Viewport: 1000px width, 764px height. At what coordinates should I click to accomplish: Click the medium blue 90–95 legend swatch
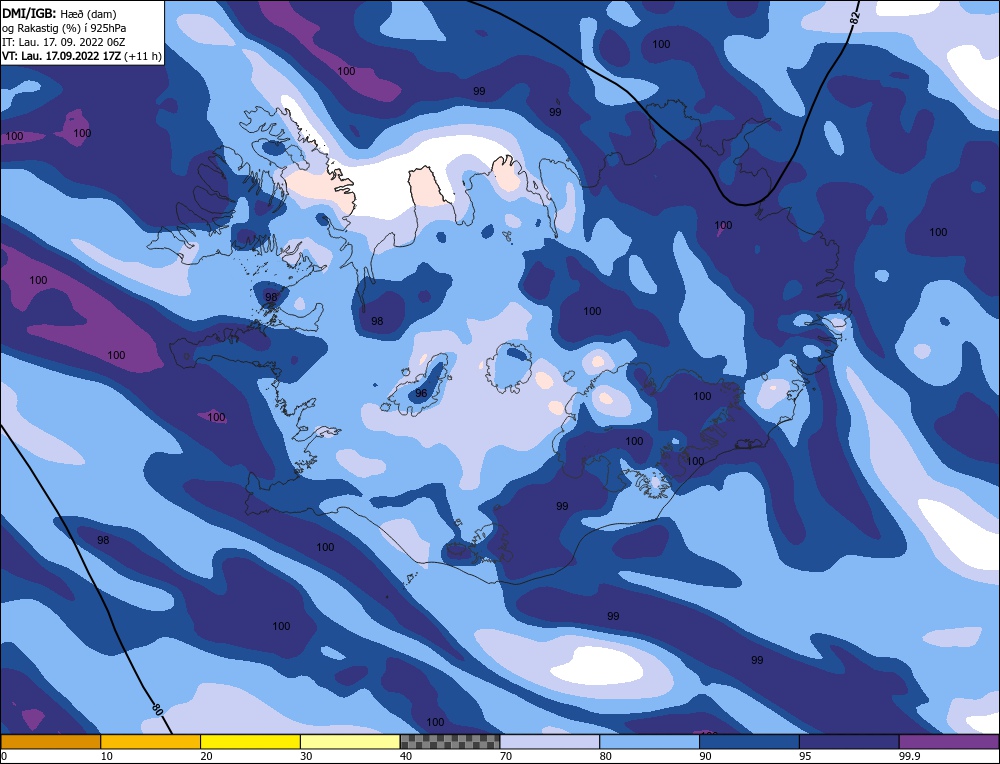749,742
